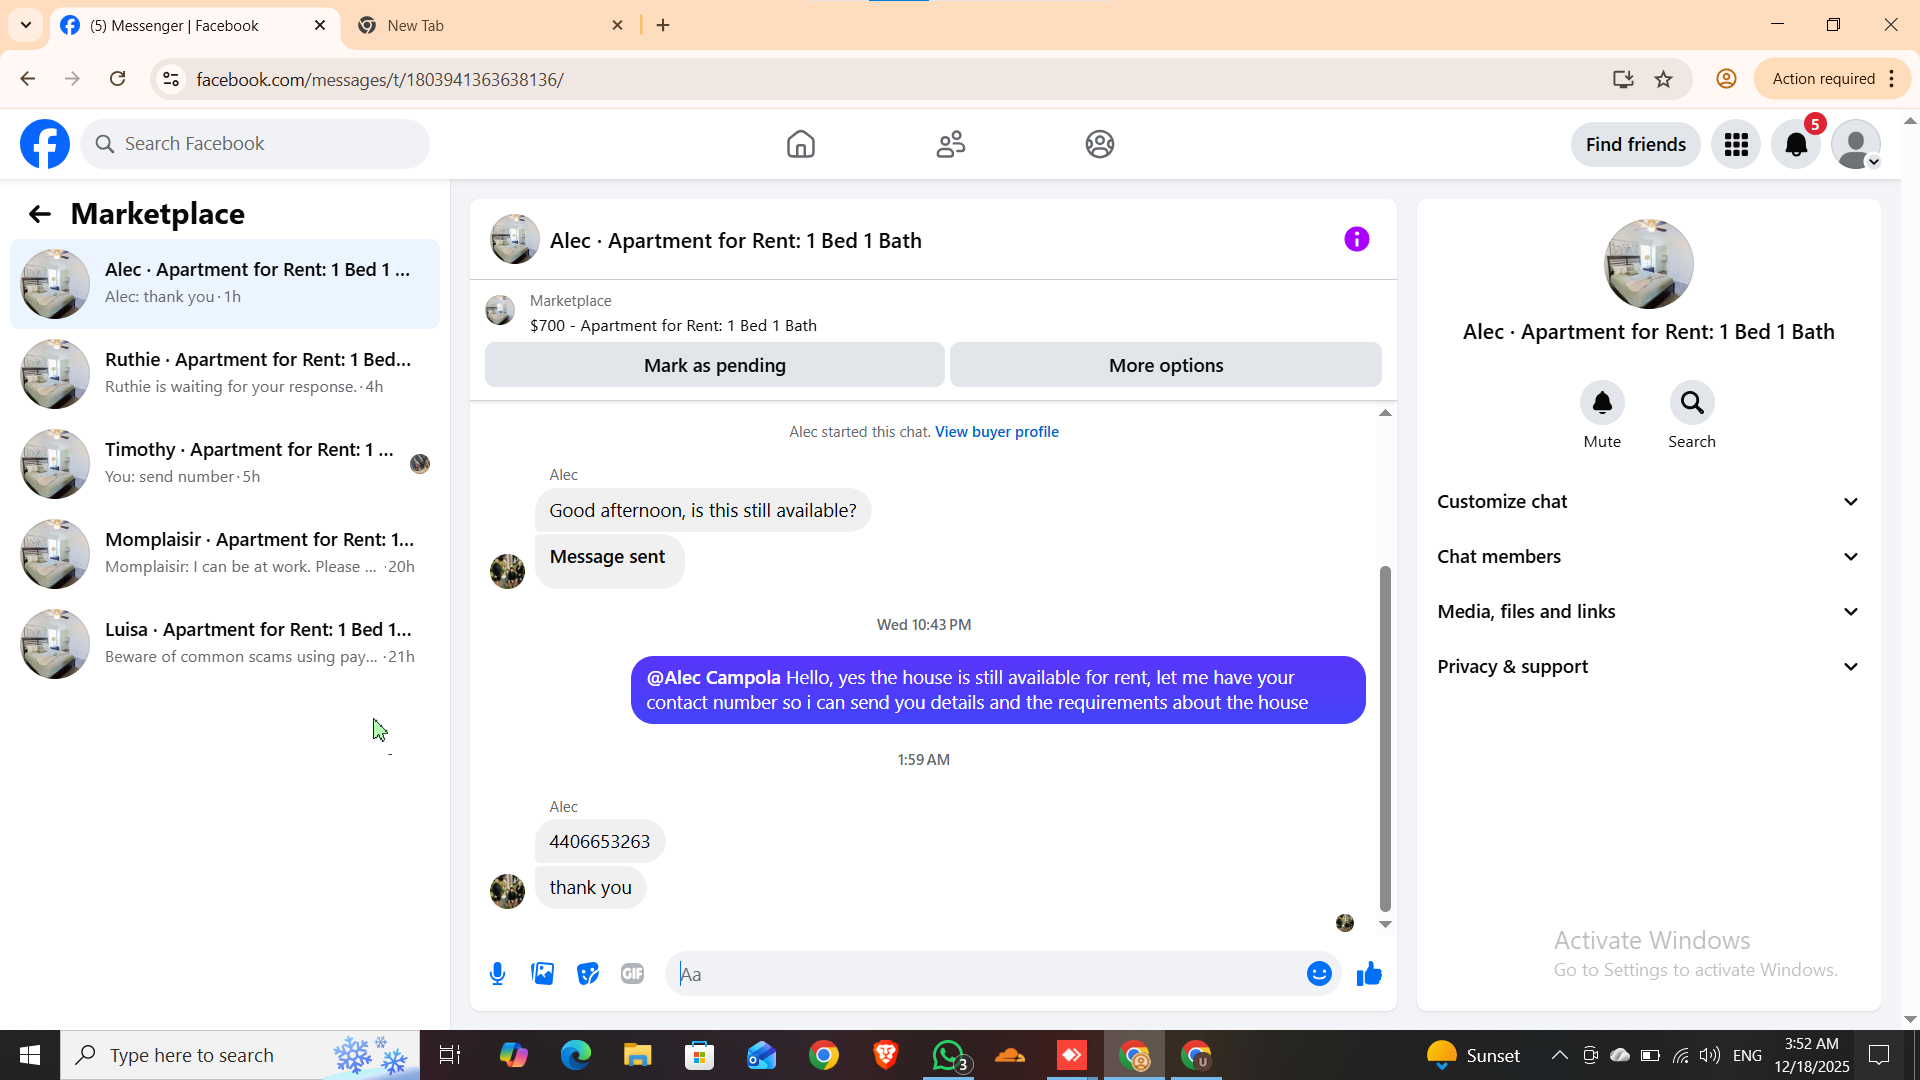1920x1080 pixels.
Task: Click Alec's large profile thumbnail in sidebar
Action: (1648, 264)
